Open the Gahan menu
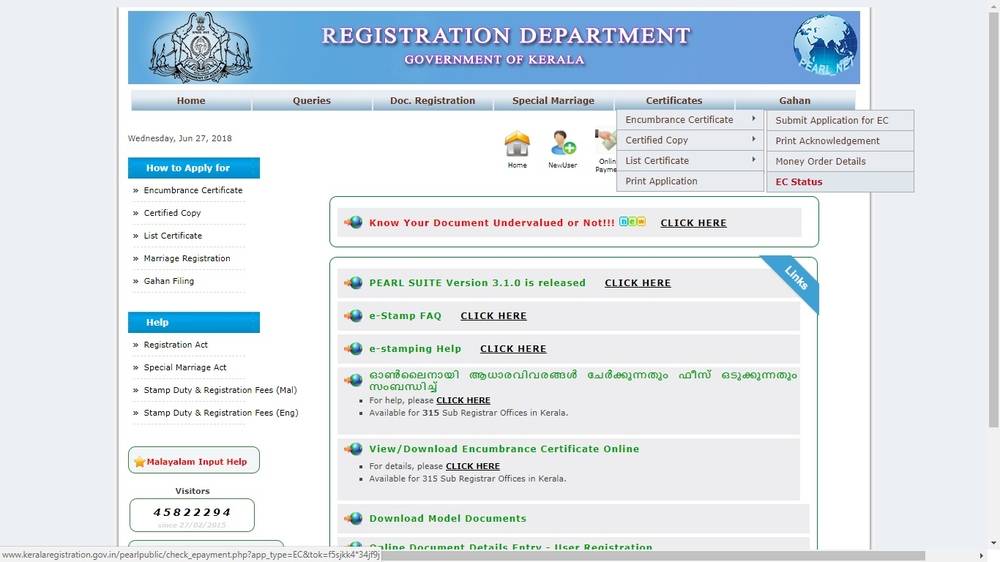 pyautogui.click(x=795, y=101)
